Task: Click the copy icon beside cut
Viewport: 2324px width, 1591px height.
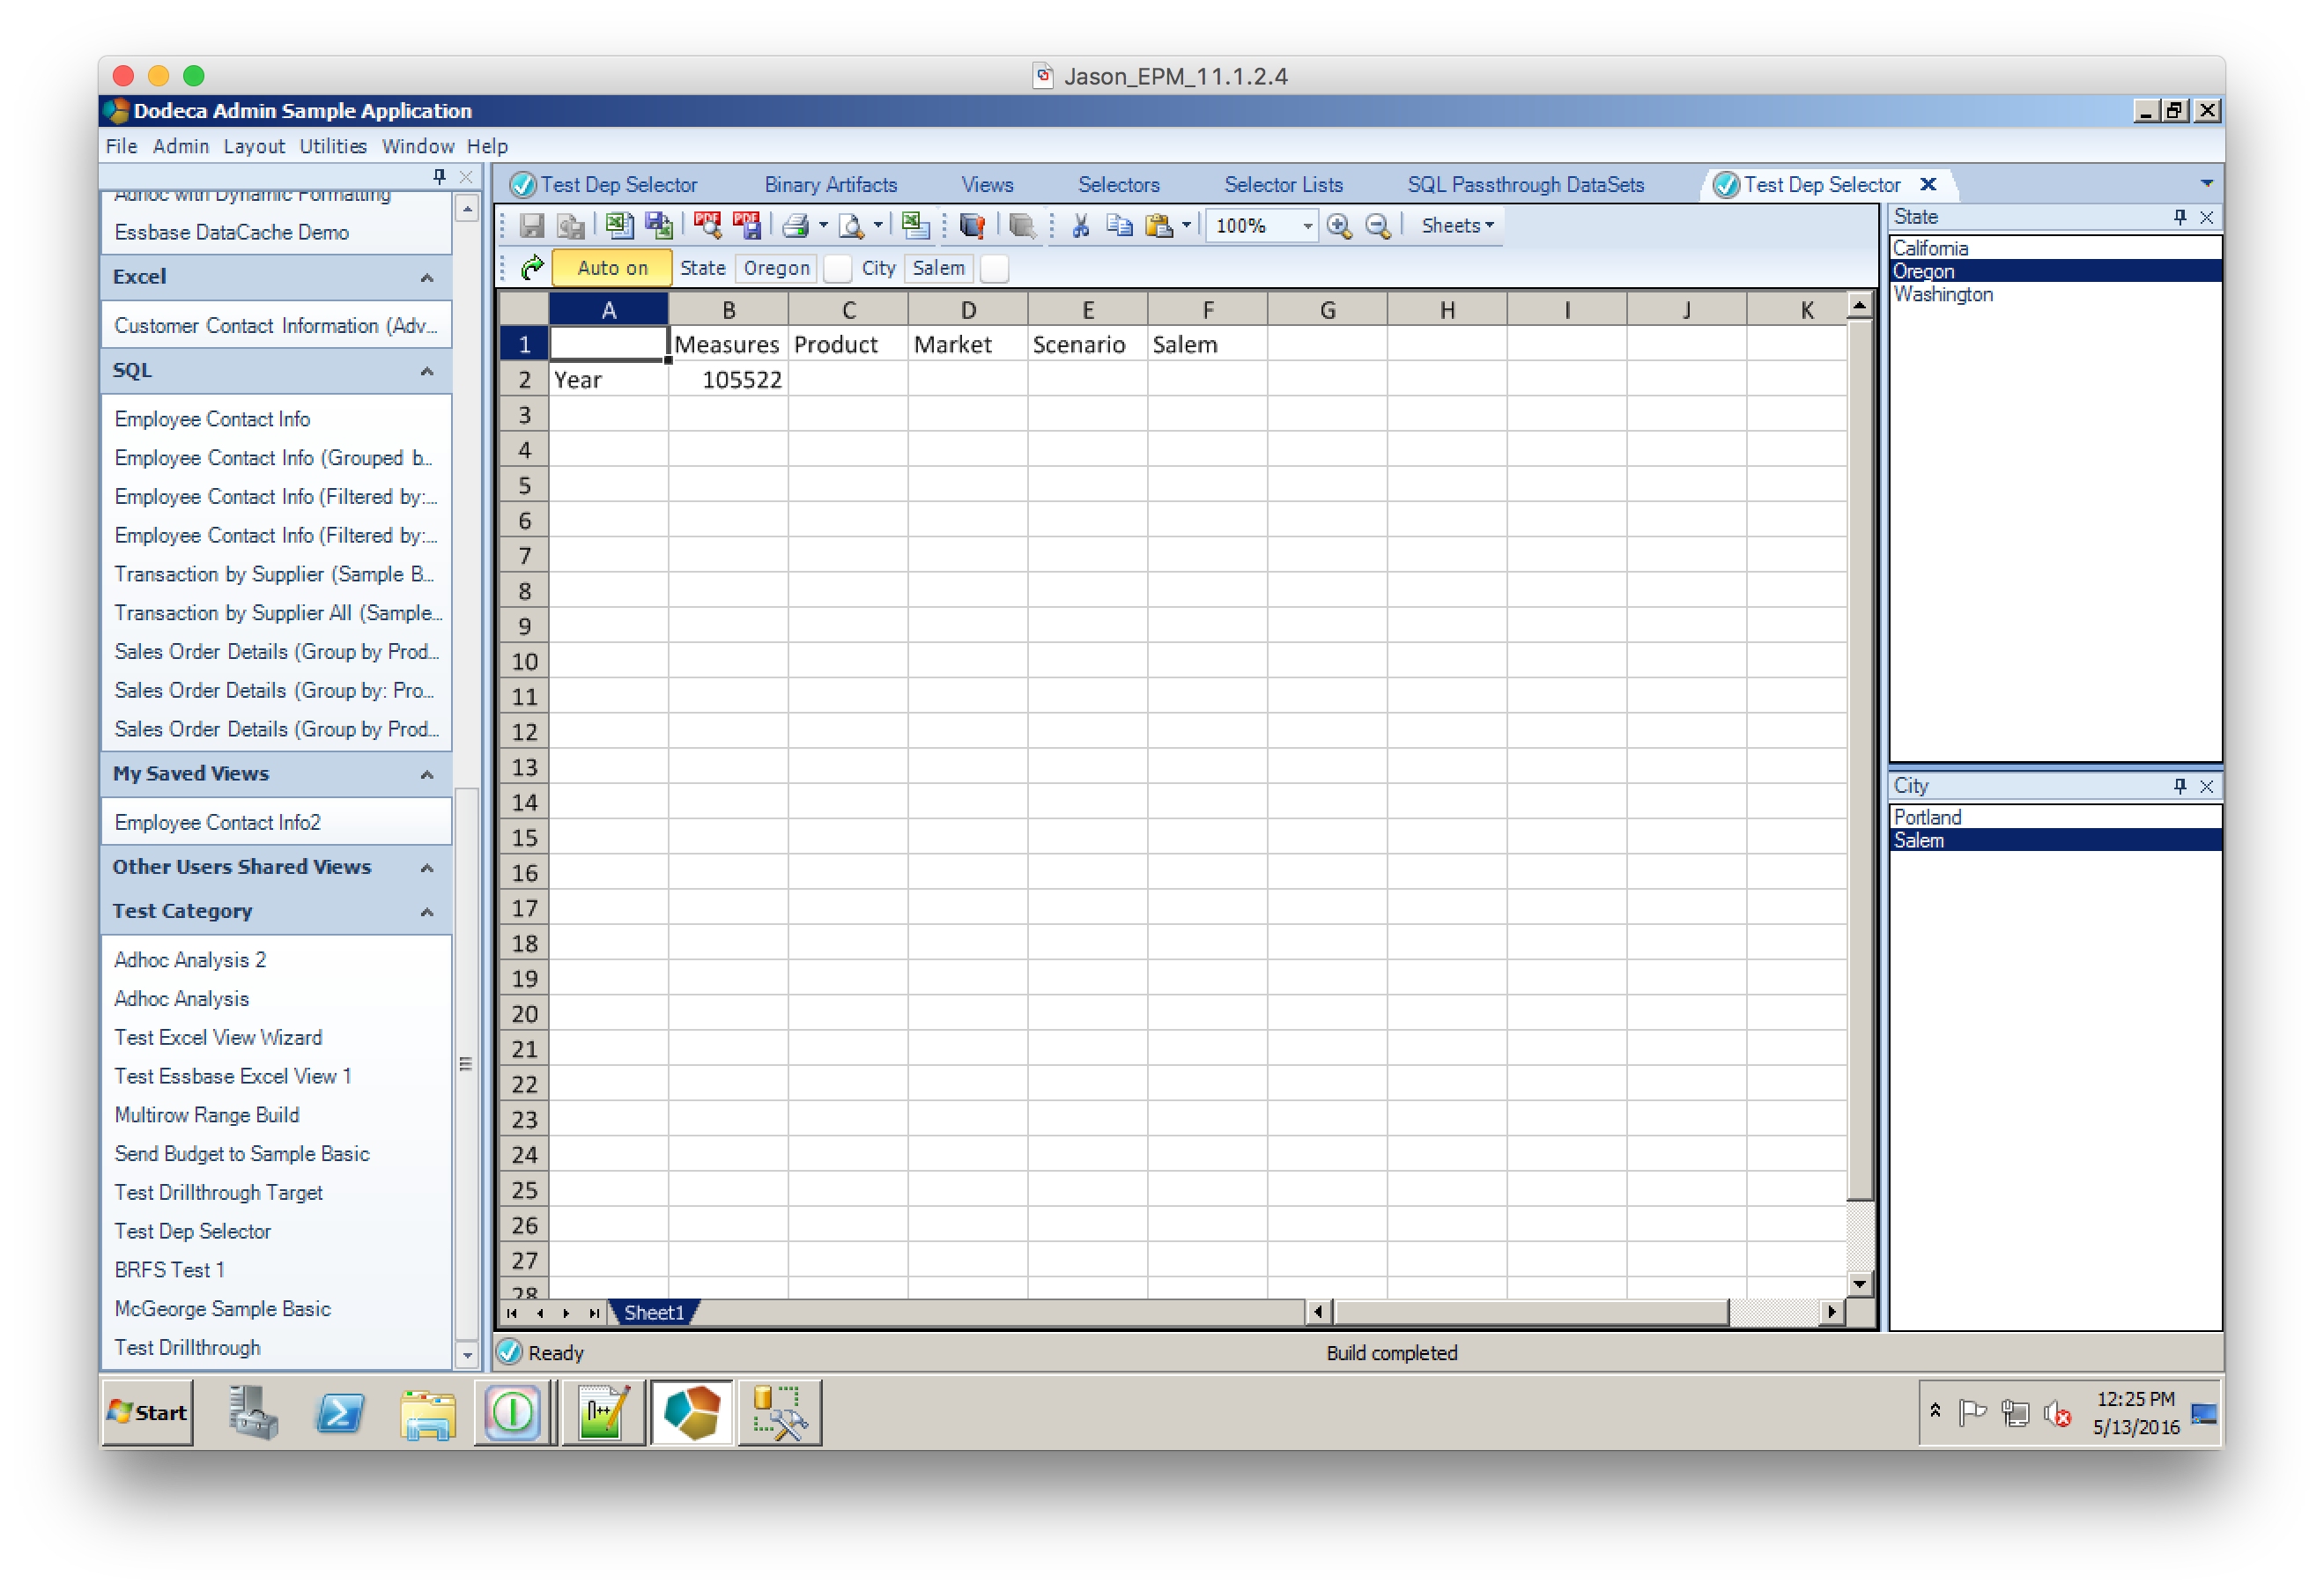Action: [x=1119, y=225]
